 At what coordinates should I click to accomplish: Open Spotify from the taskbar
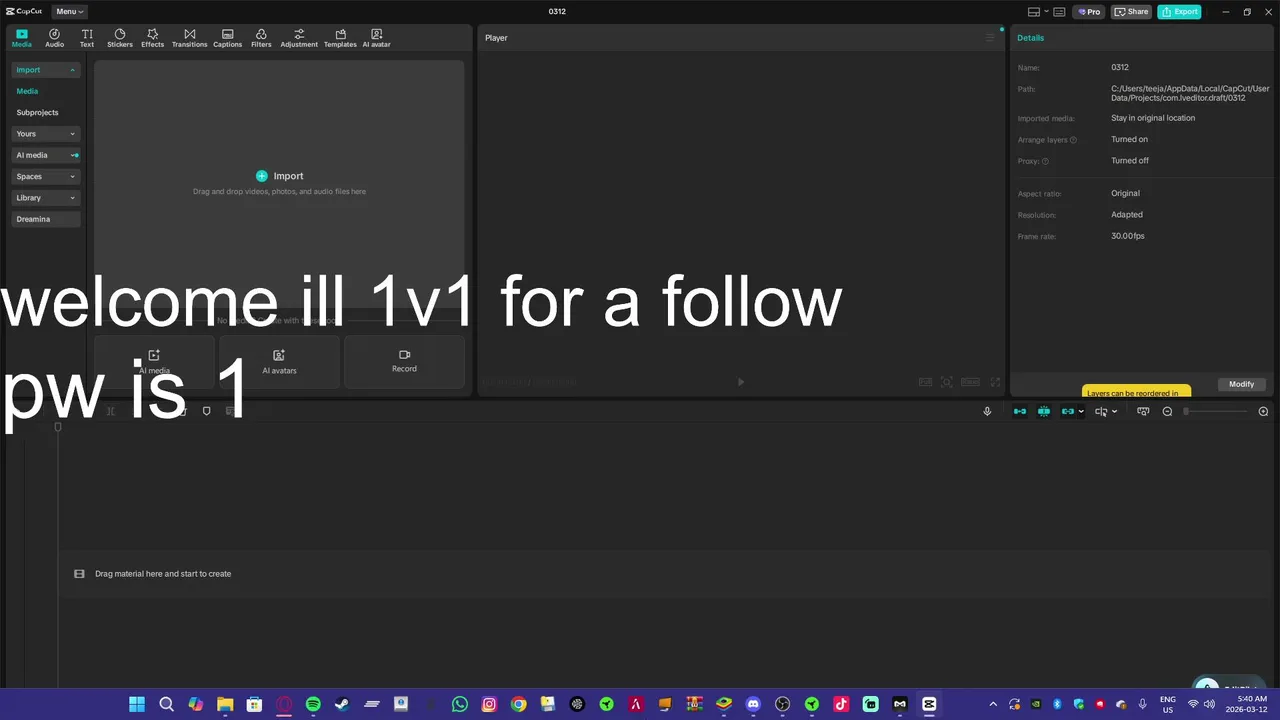(x=313, y=704)
